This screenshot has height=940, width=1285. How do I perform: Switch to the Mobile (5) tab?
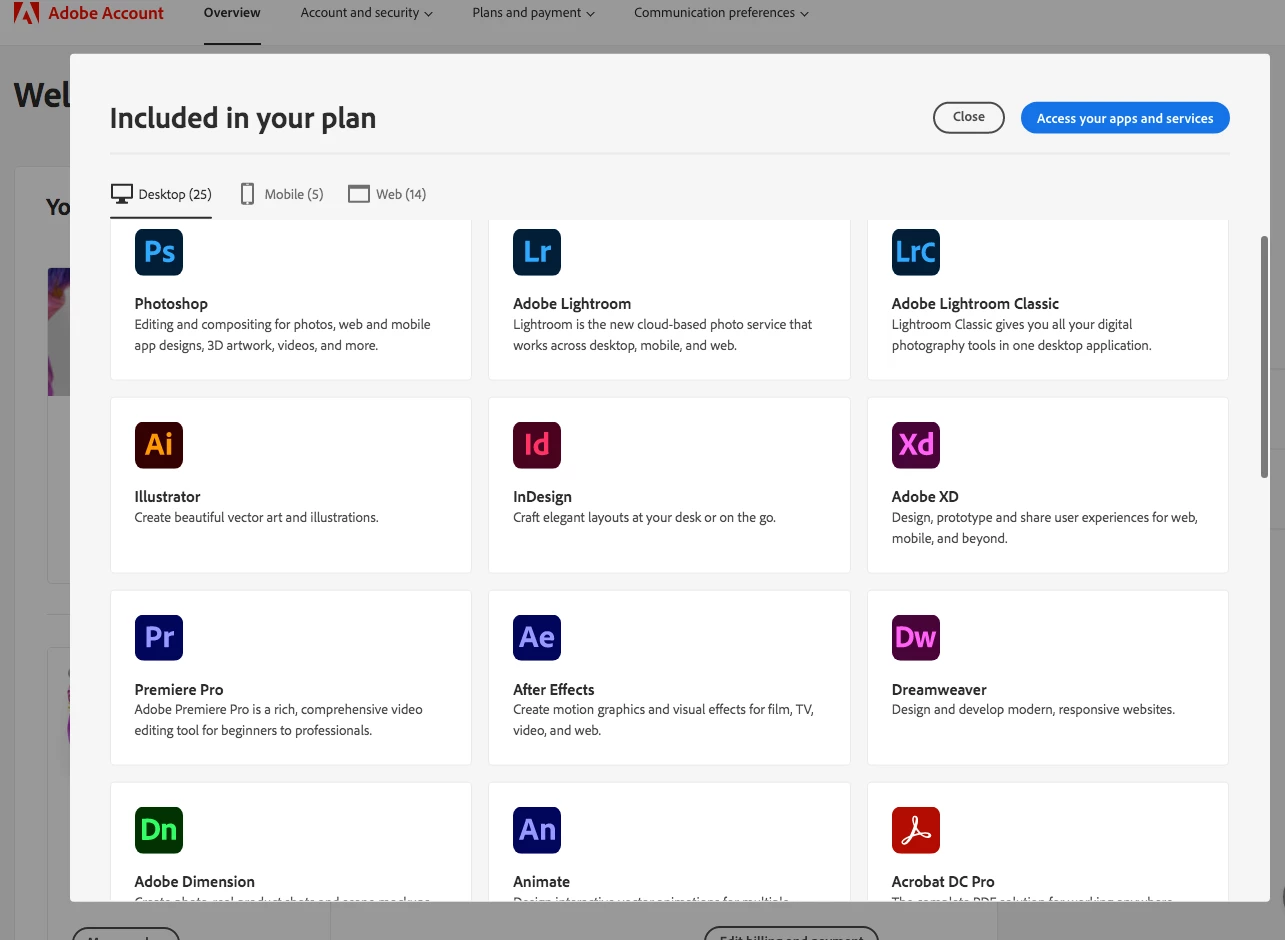[282, 194]
